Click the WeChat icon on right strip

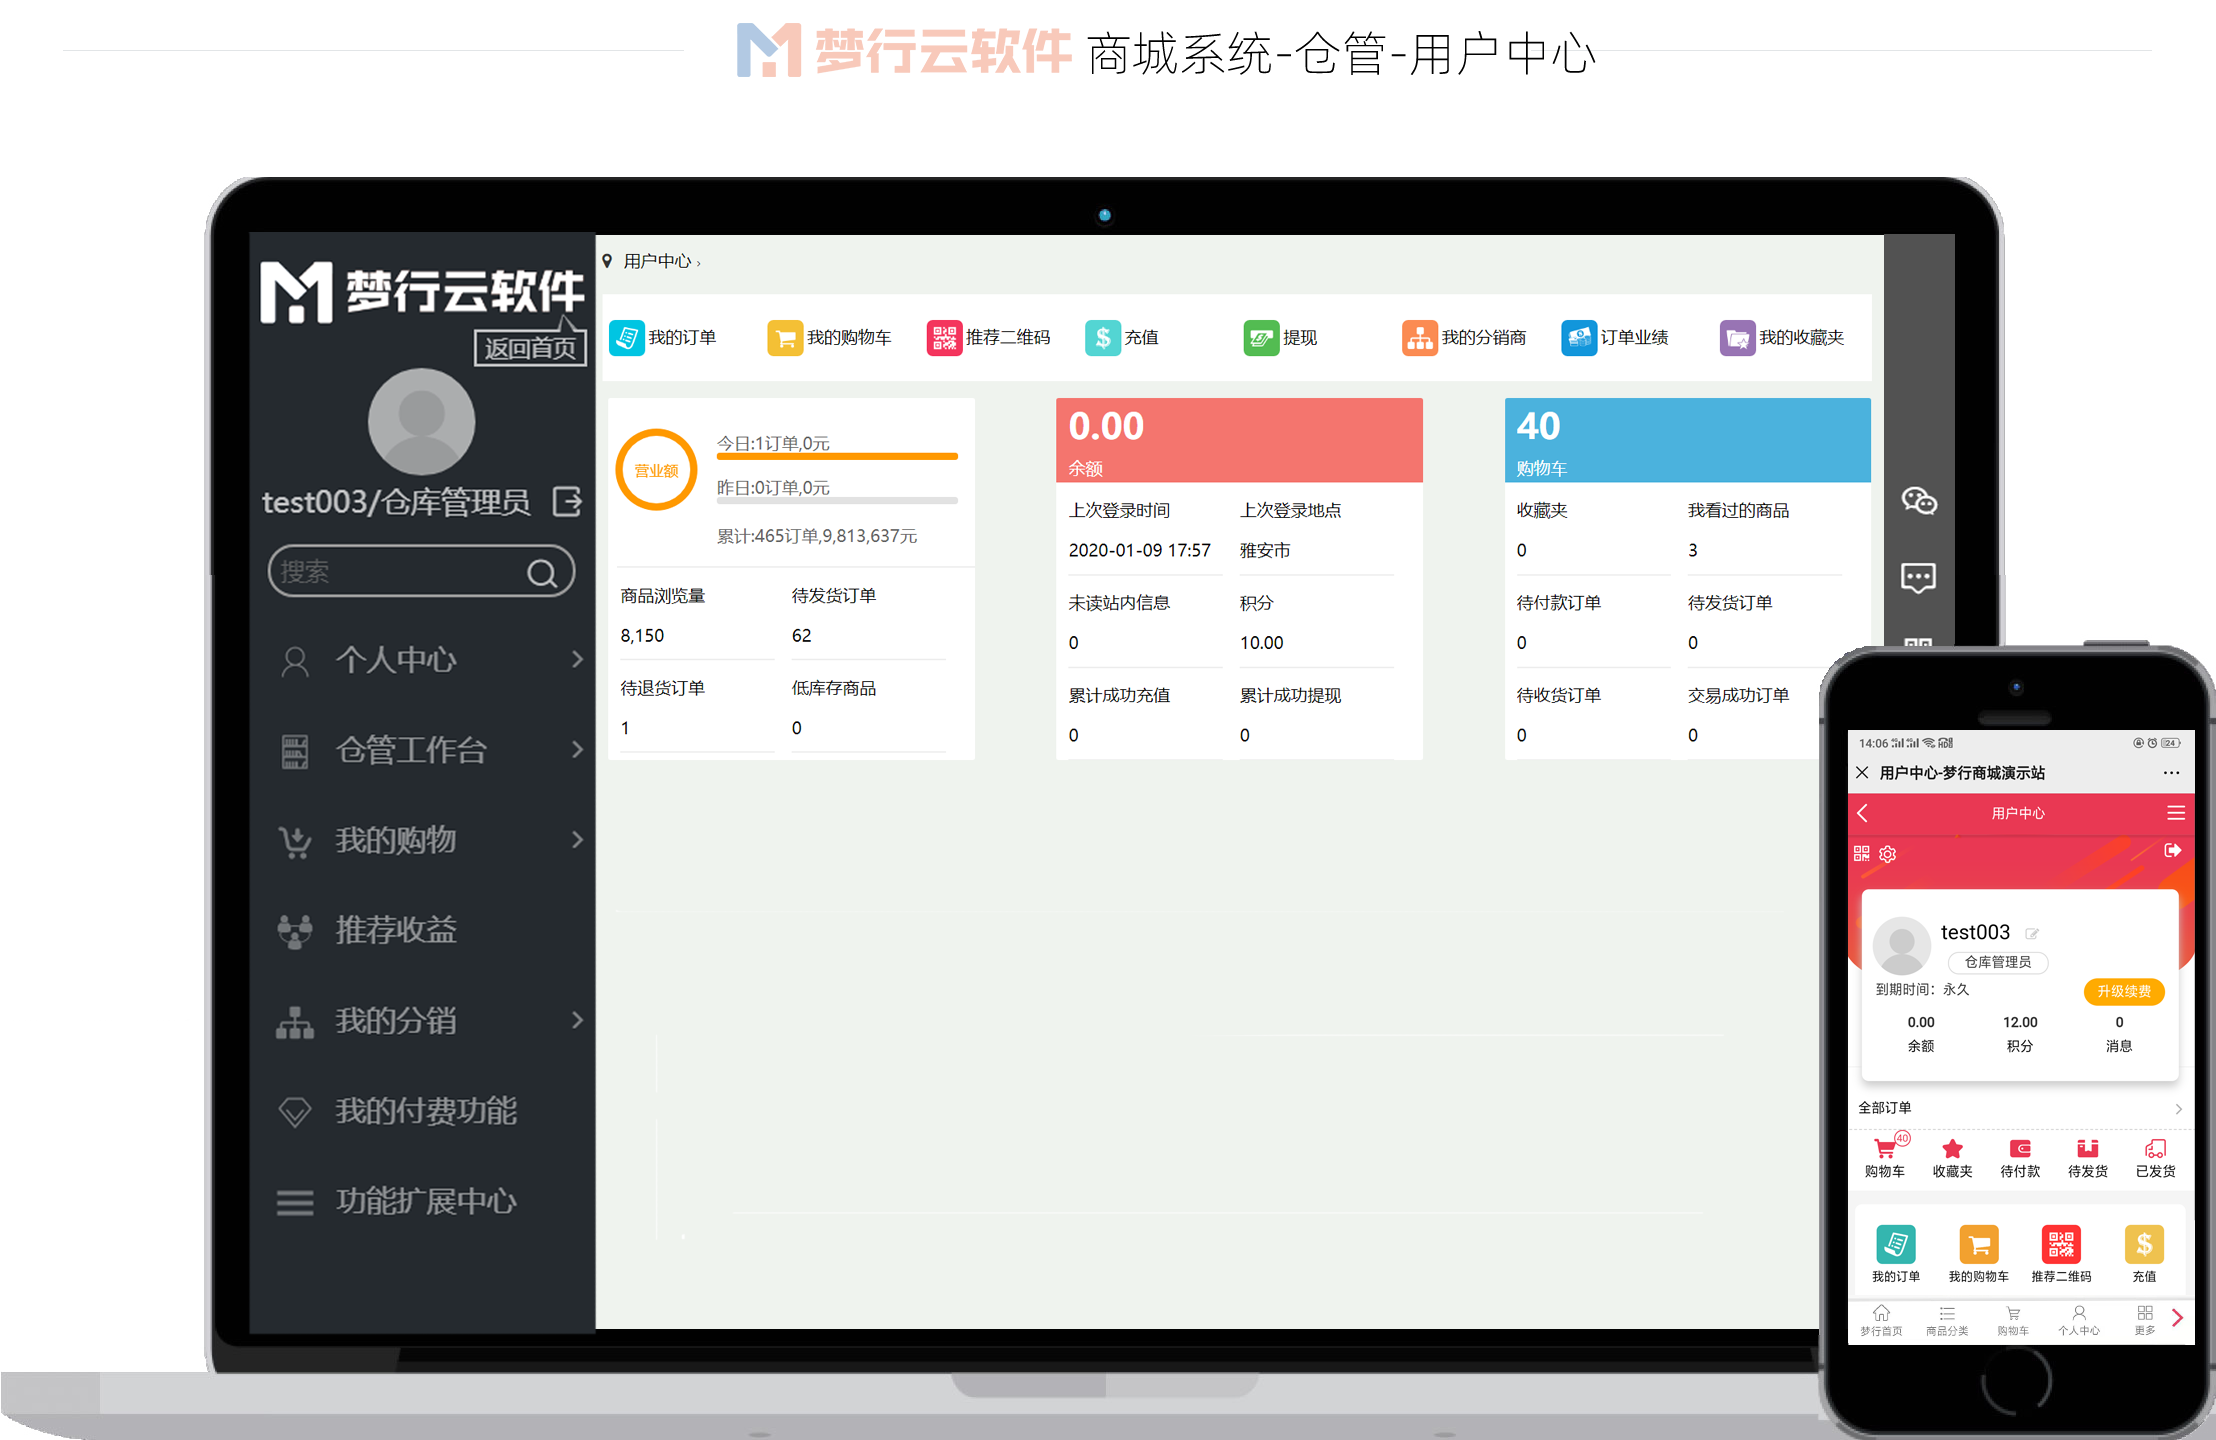1919,500
